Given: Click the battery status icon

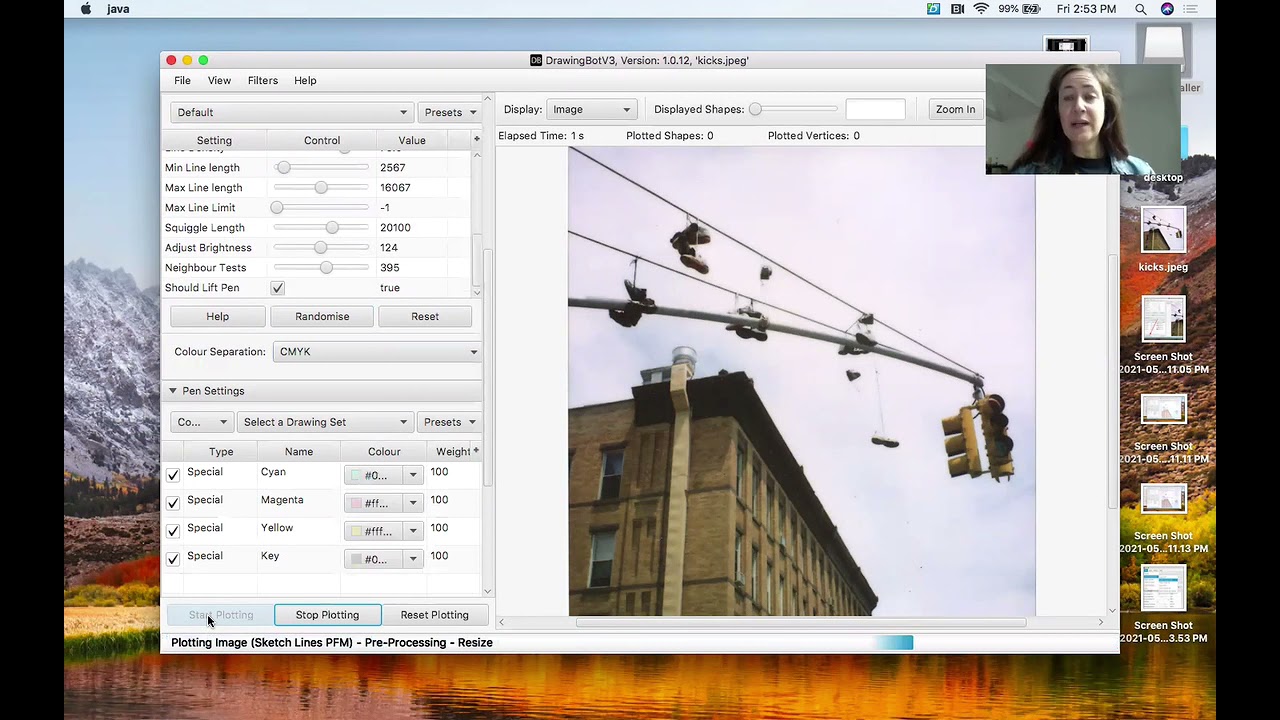Looking at the screenshot, I should [1033, 9].
